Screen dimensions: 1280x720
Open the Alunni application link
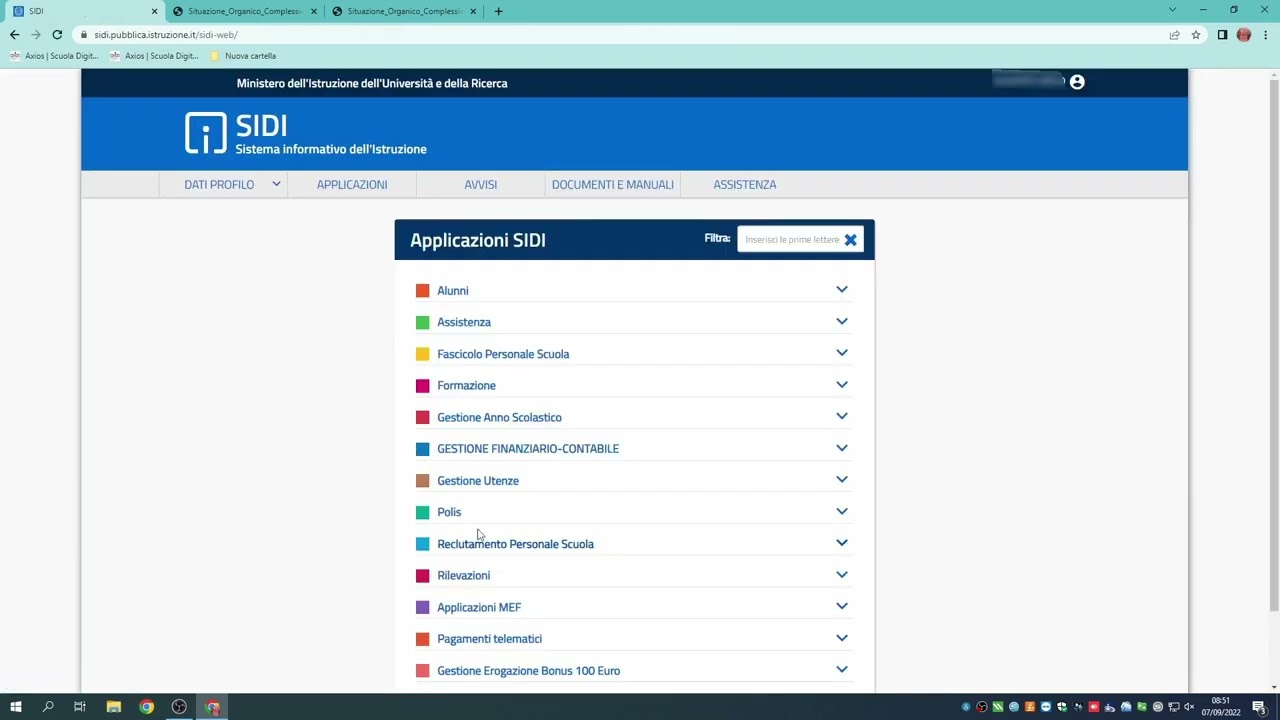(x=452, y=291)
